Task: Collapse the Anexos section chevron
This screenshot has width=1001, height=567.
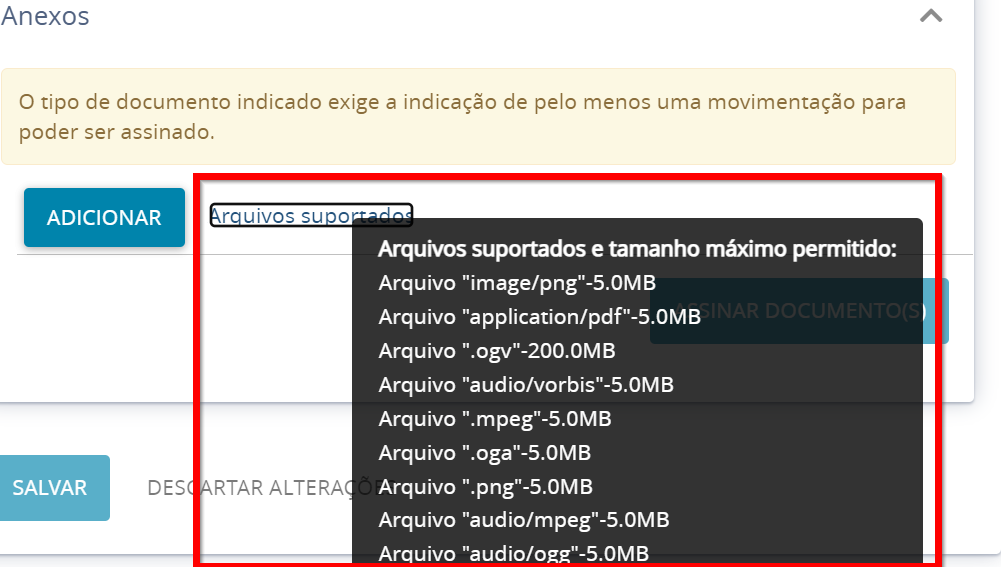Action: coord(931,16)
